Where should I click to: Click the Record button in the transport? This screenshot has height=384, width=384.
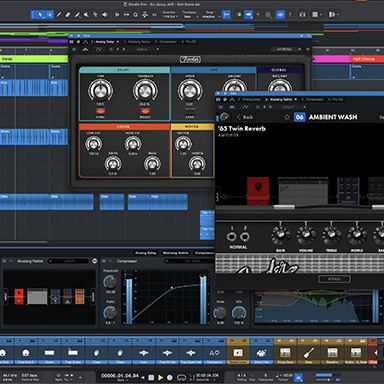click(170, 377)
